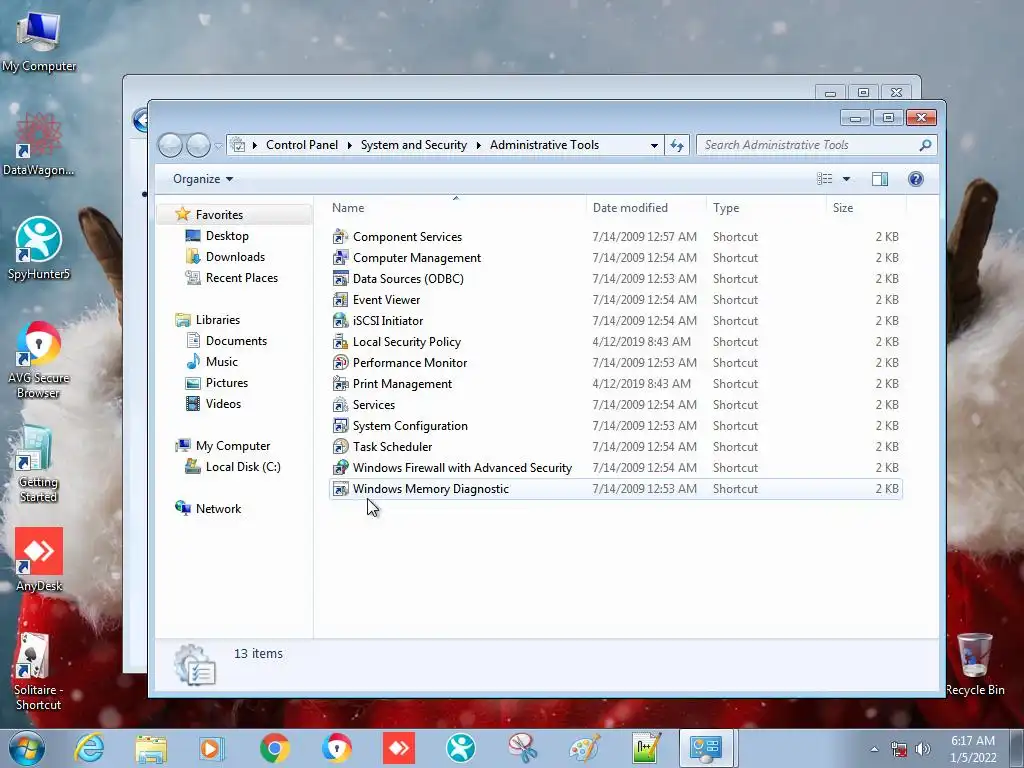Open the recent pages dropdown beside Forward

point(218,146)
